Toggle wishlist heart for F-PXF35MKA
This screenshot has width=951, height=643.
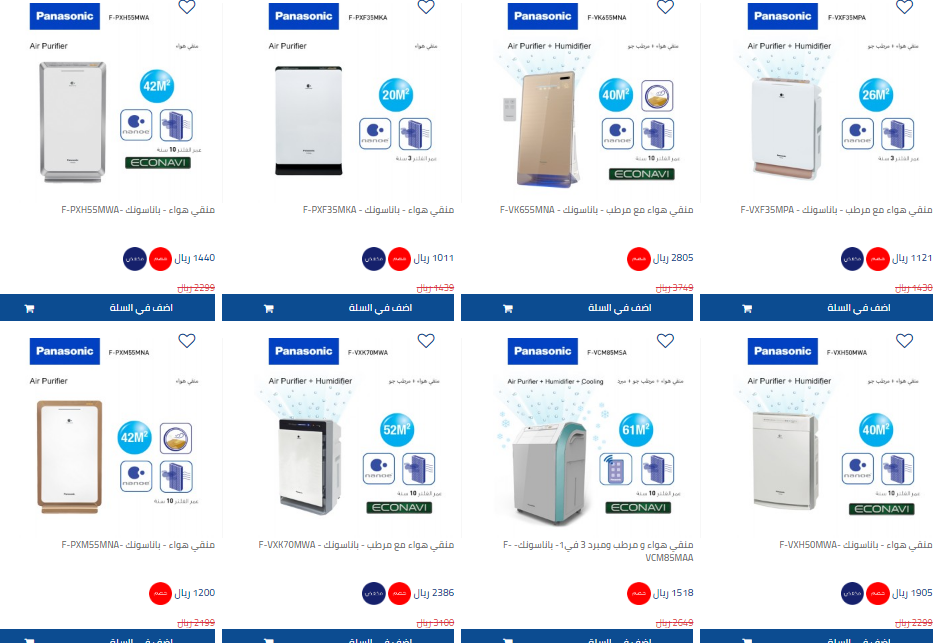point(426,7)
